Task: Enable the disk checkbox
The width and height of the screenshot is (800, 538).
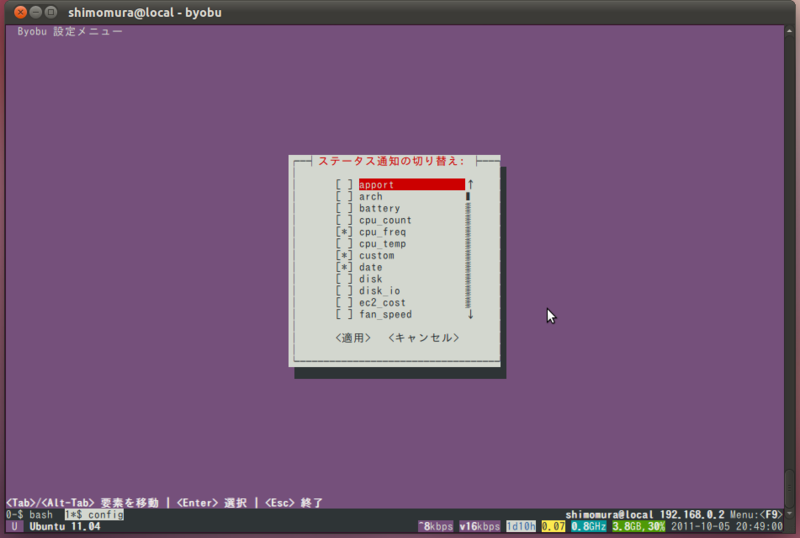Action: (x=344, y=278)
